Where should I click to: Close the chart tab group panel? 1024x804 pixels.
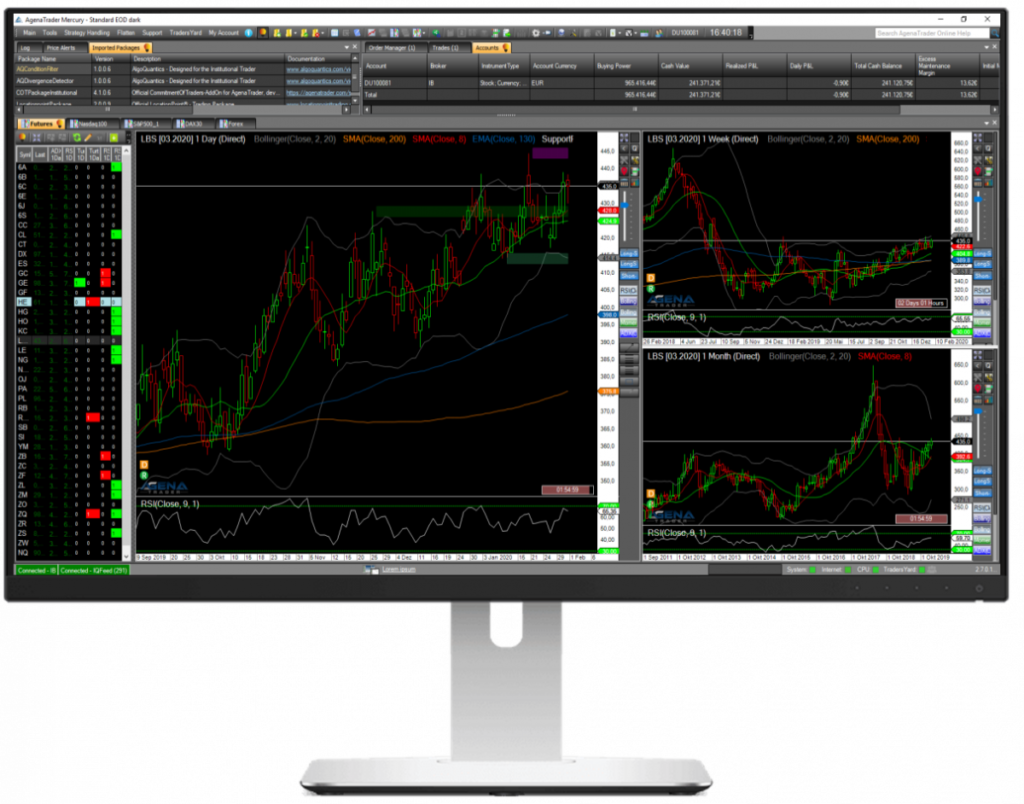pyautogui.click(x=995, y=123)
